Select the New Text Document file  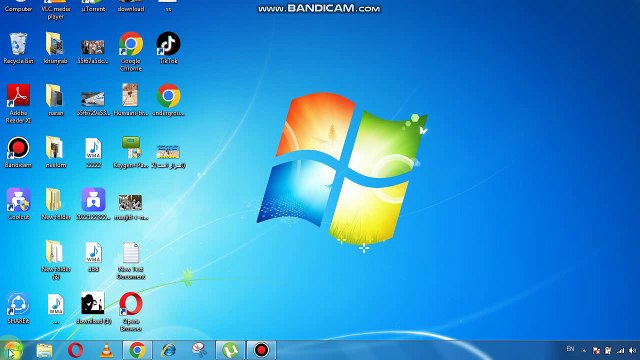point(131,260)
